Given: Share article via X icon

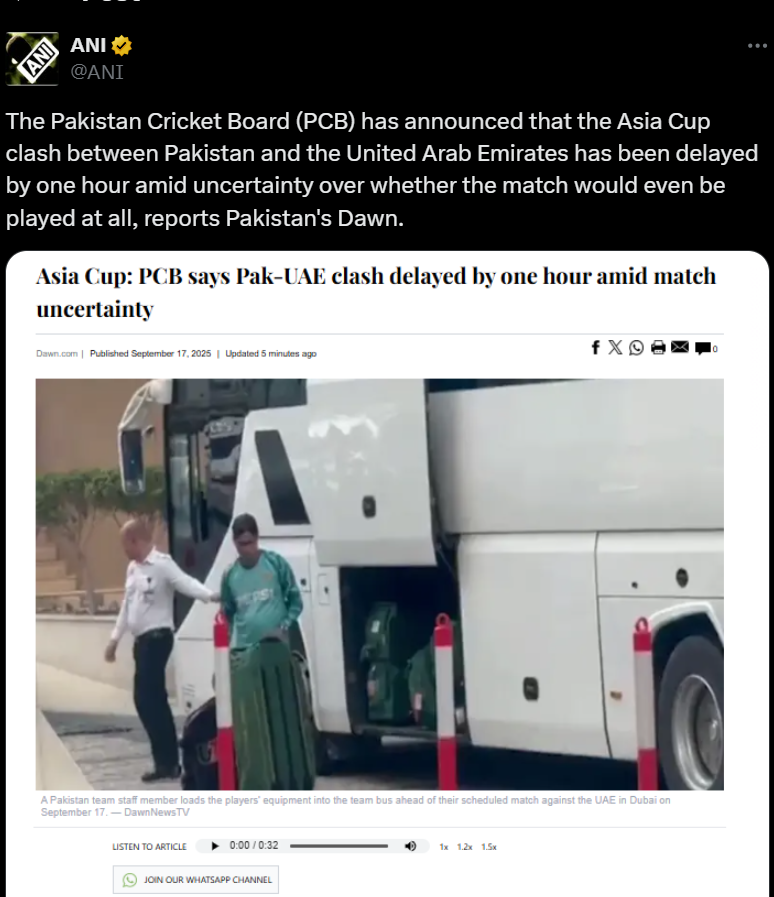Looking at the screenshot, I should pyautogui.click(x=615, y=347).
